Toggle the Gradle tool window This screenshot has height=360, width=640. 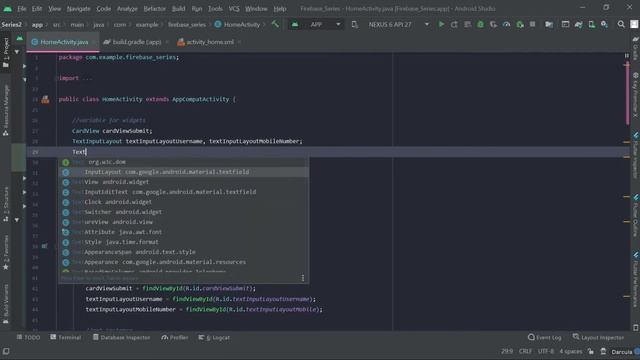pos(636,48)
